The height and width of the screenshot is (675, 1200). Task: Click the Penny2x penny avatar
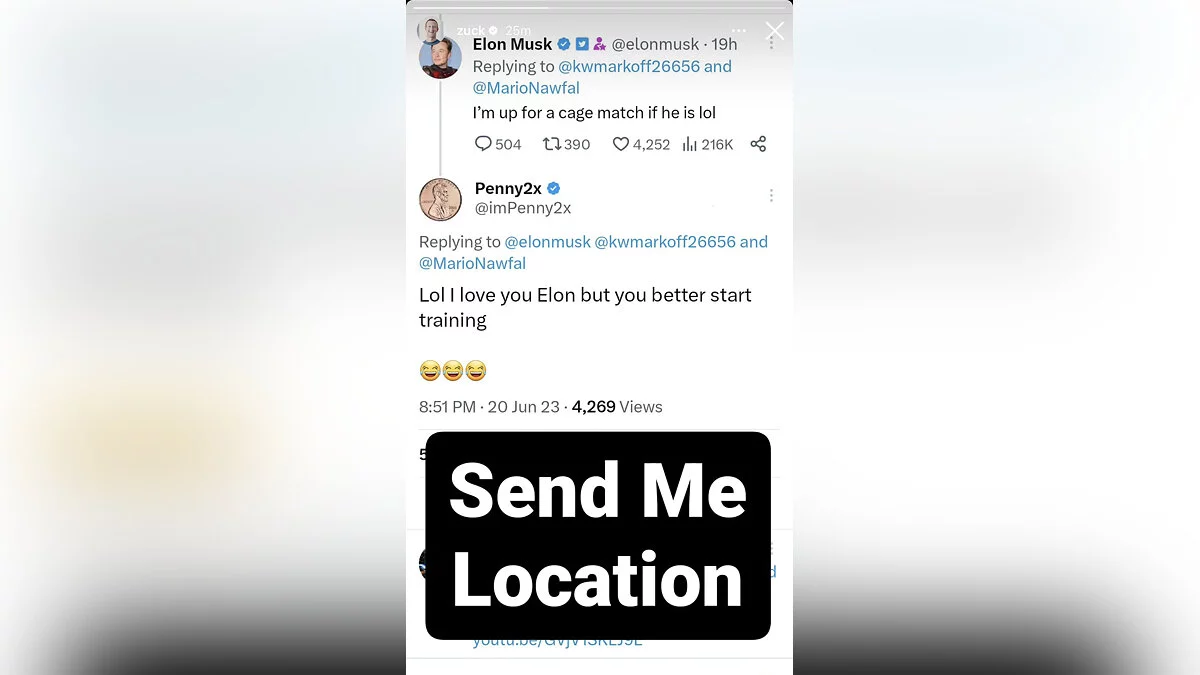point(440,199)
